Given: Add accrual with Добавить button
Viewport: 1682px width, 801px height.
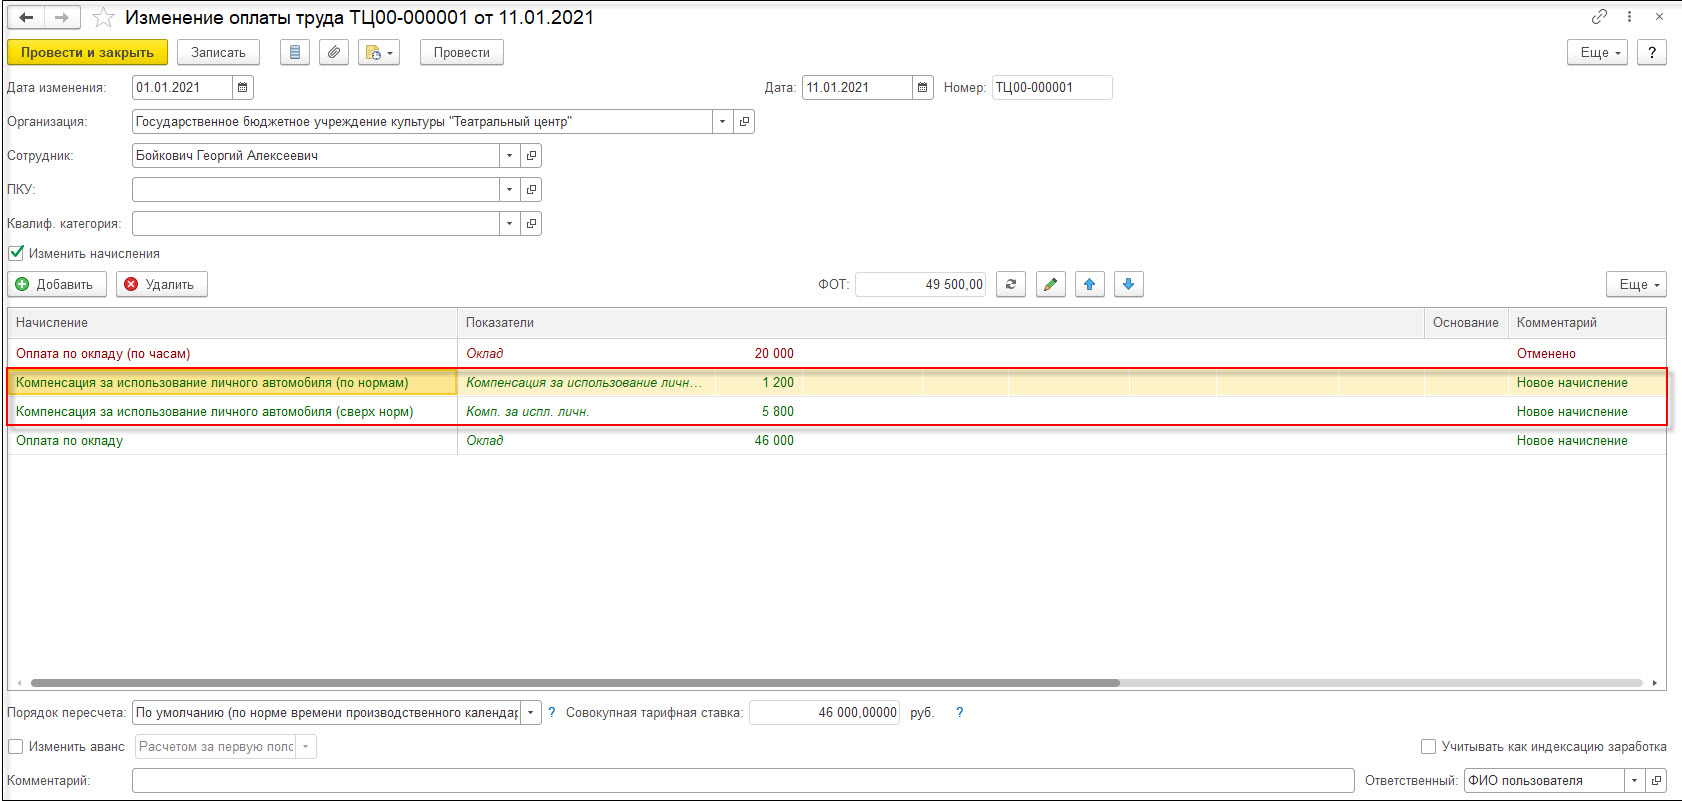Looking at the screenshot, I should (x=57, y=284).
